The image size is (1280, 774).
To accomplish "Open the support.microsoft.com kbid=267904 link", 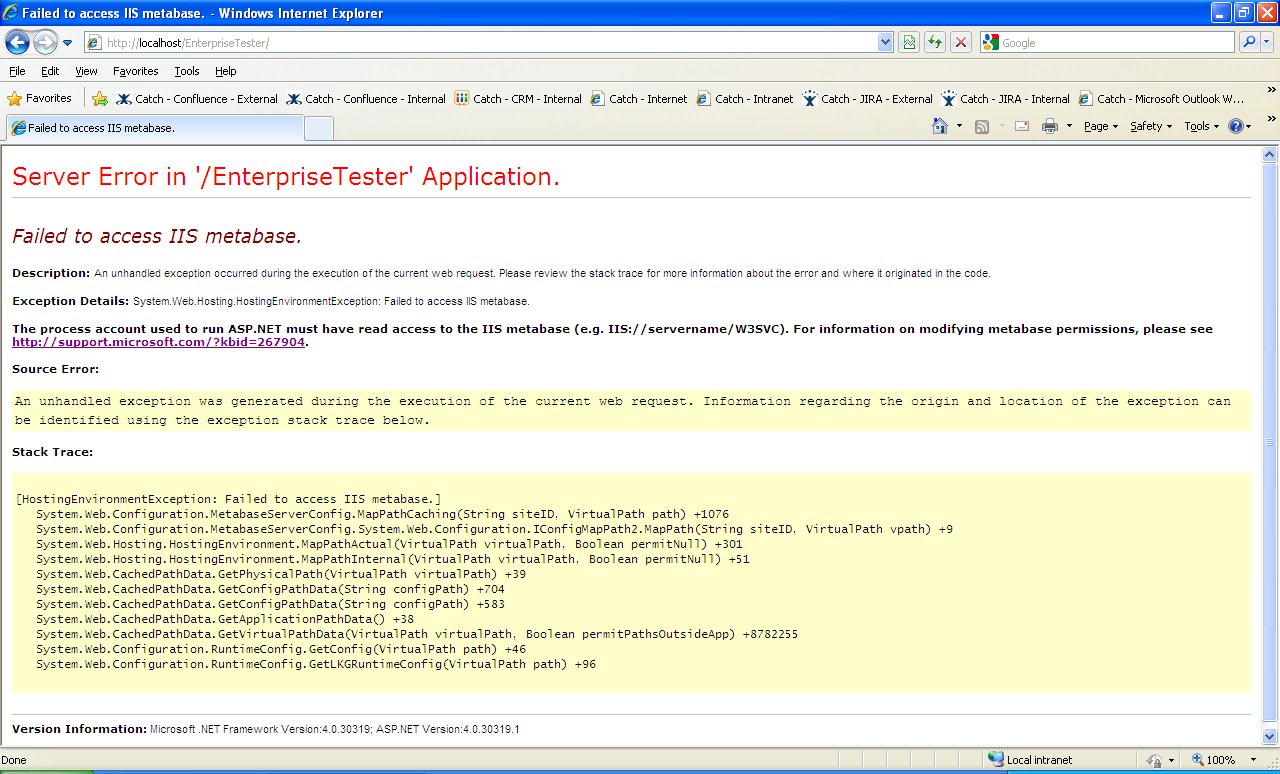I will [158, 342].
